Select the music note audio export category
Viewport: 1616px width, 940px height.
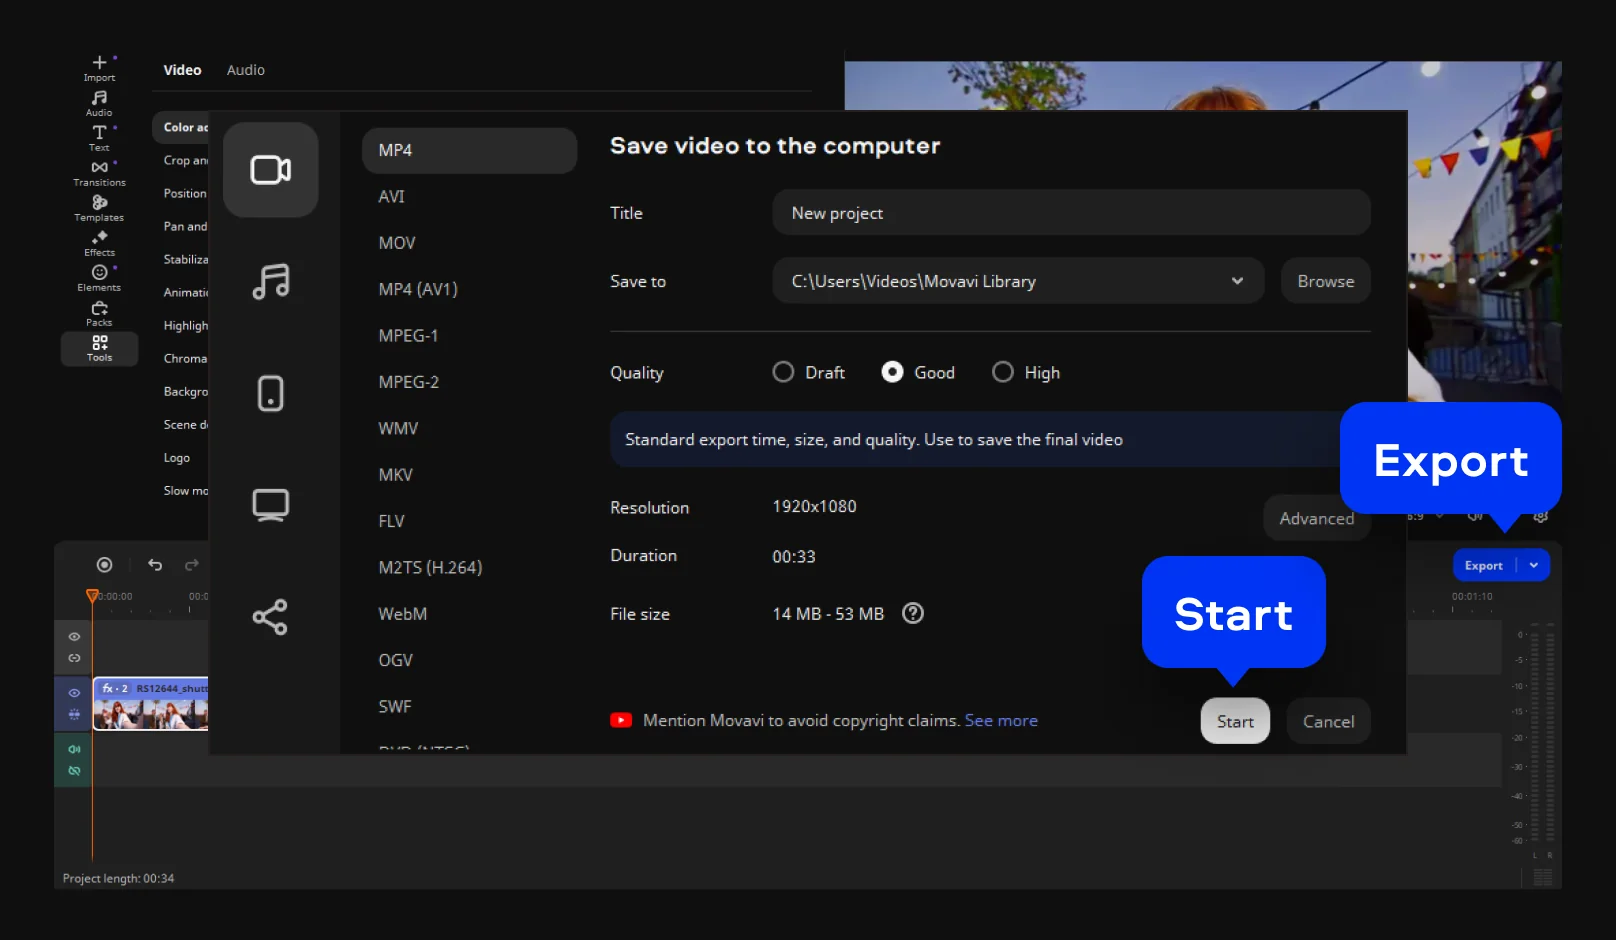[x=270, y=281]
